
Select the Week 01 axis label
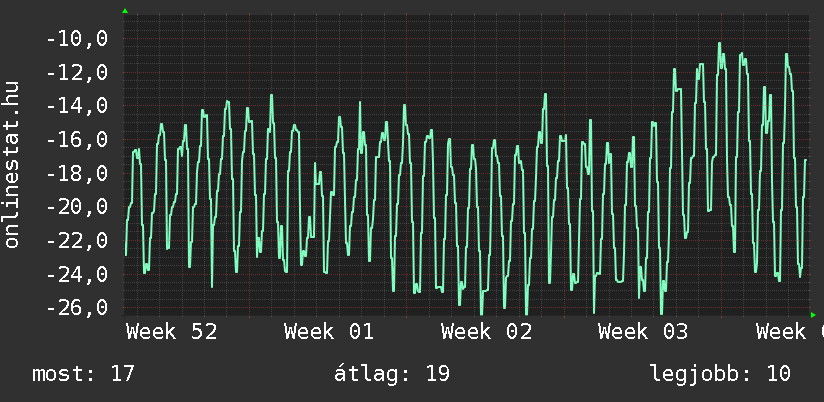(x=328, y=332)
